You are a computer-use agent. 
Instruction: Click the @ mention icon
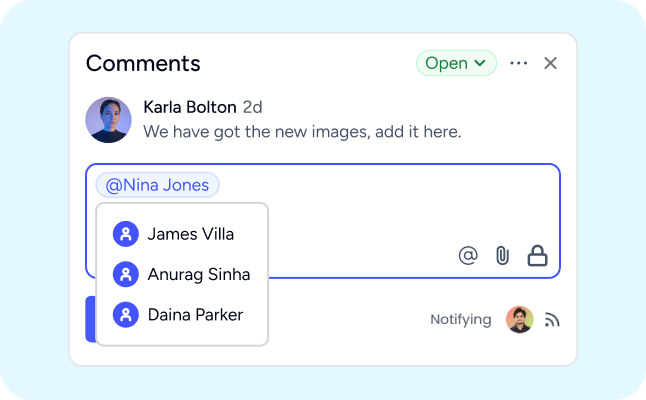tap(468, 256)
